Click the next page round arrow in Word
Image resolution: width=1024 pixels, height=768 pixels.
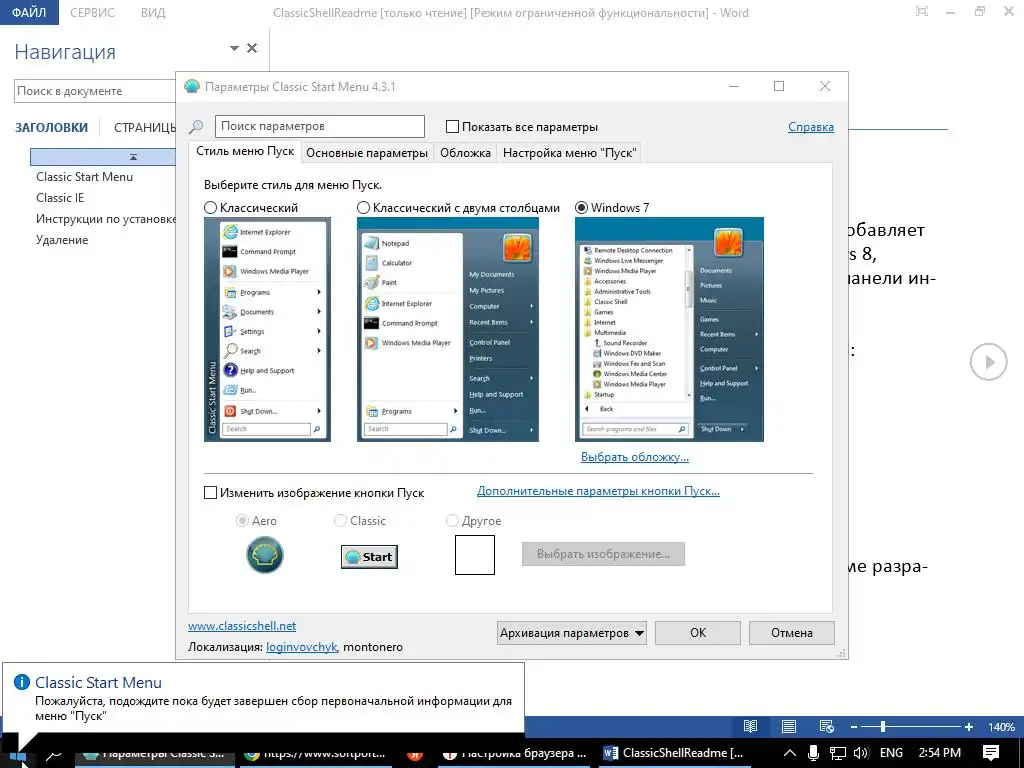(989, 362)
